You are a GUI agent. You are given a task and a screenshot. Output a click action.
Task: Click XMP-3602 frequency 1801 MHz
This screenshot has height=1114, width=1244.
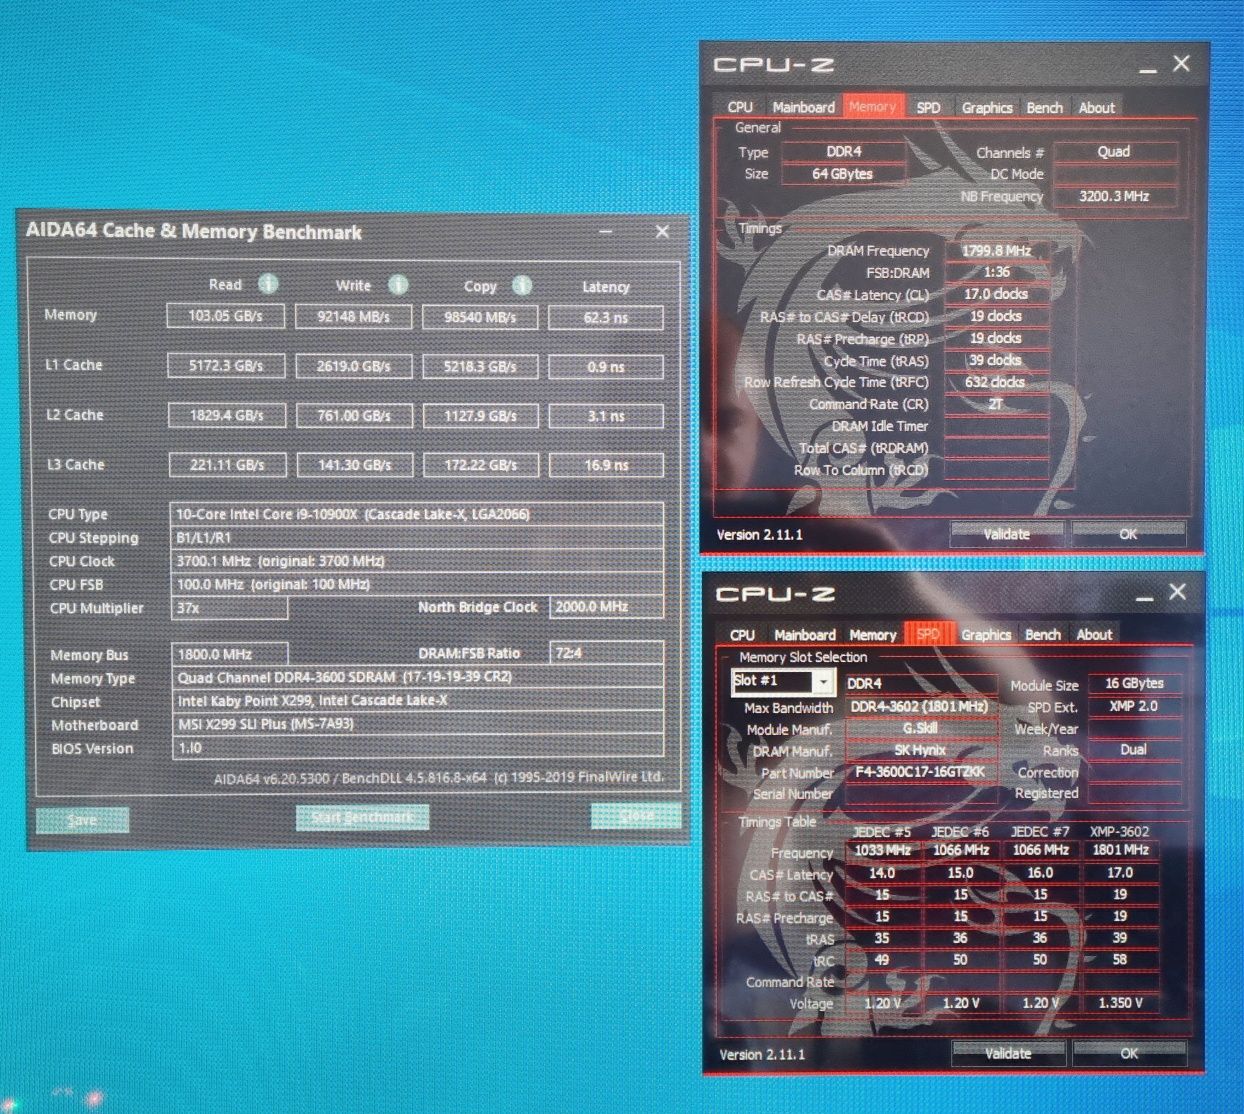click(x=1121, y=850)
